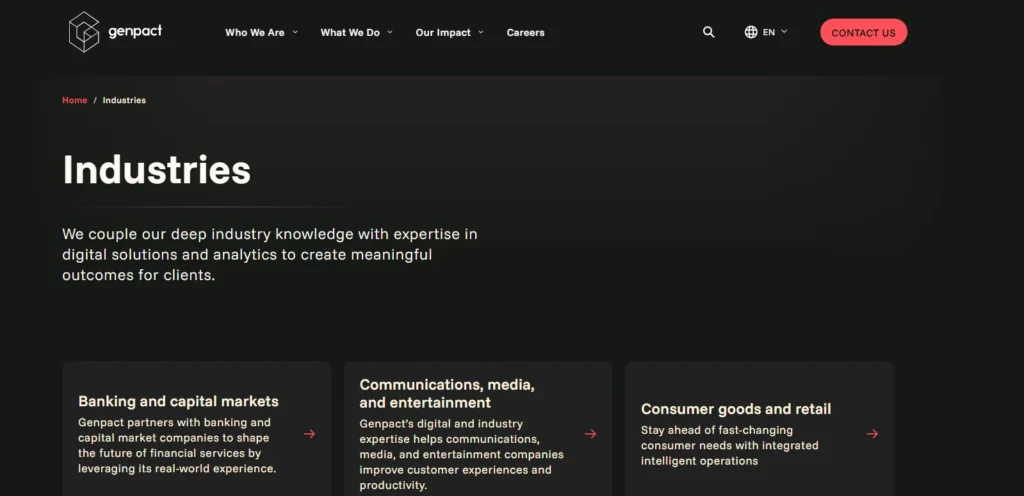Expand the What We Do chevron
Image resolution: width=1024 pixels, height=496 pixels.
click(390, 32)
